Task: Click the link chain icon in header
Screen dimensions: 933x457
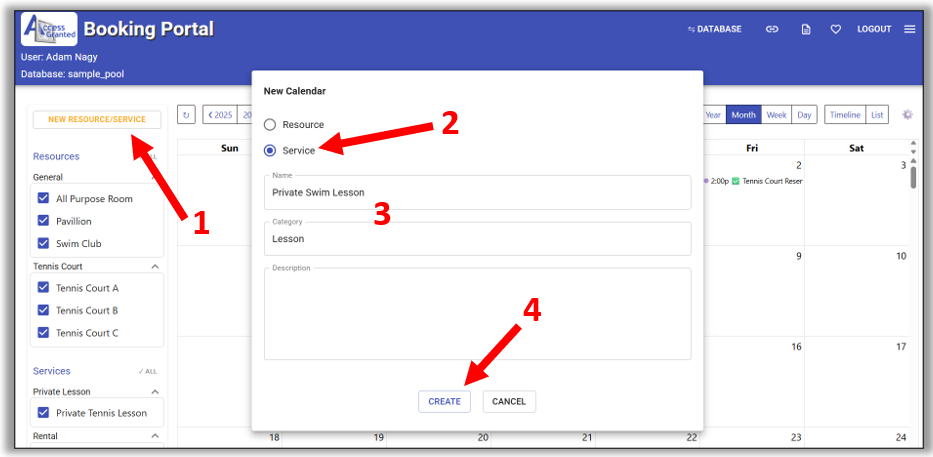Action: coord(772,30)
